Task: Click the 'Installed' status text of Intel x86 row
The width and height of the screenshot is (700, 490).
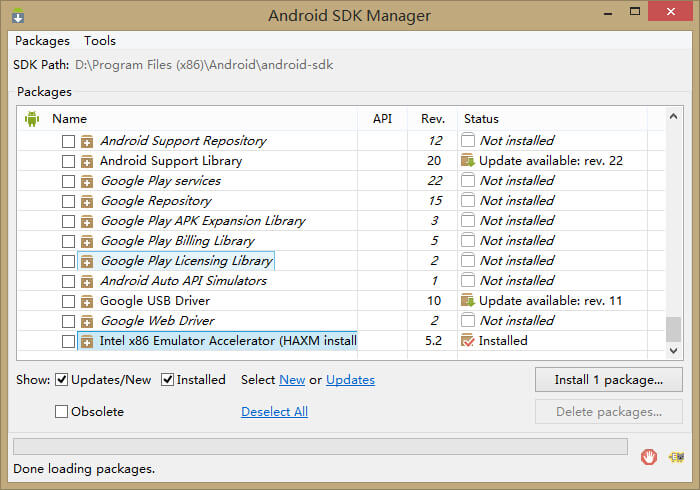Action: (503, 341)
